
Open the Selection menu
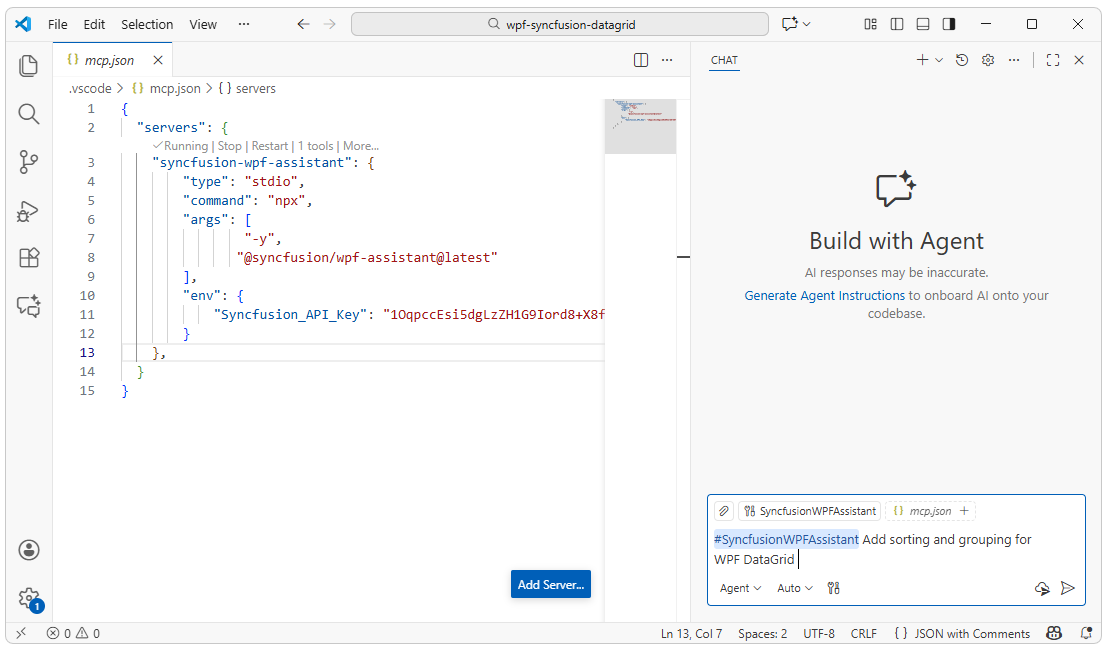146,24
